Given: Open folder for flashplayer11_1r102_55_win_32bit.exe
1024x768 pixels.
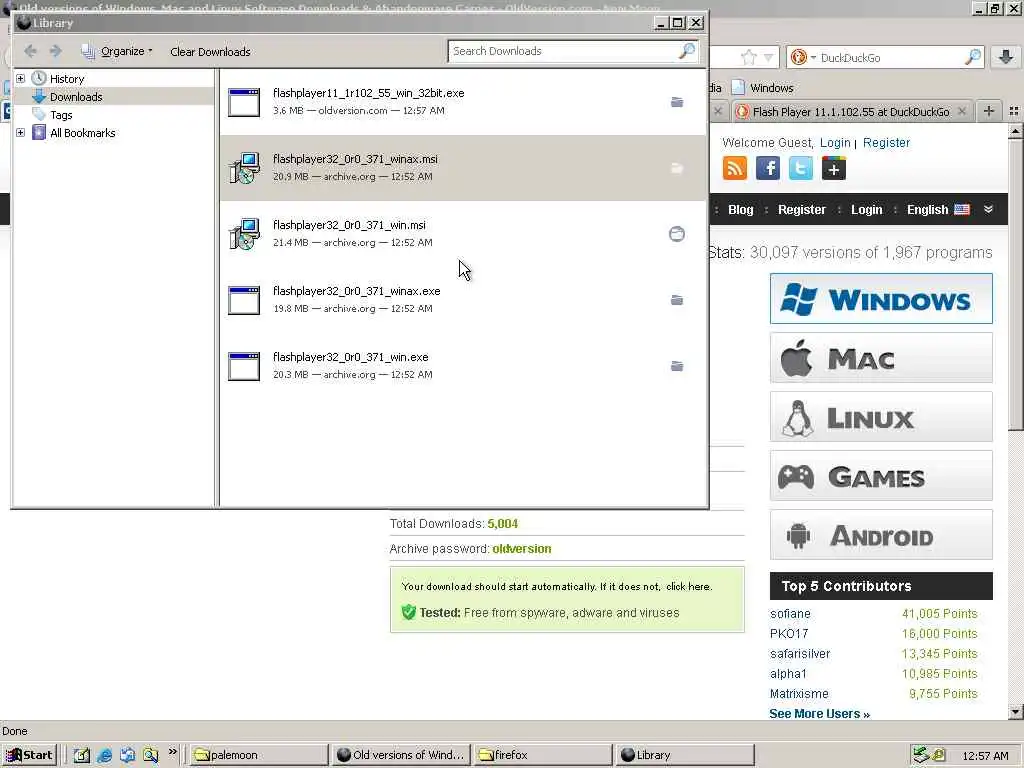Looking at the screenshot, I should (x=677, y=103).
